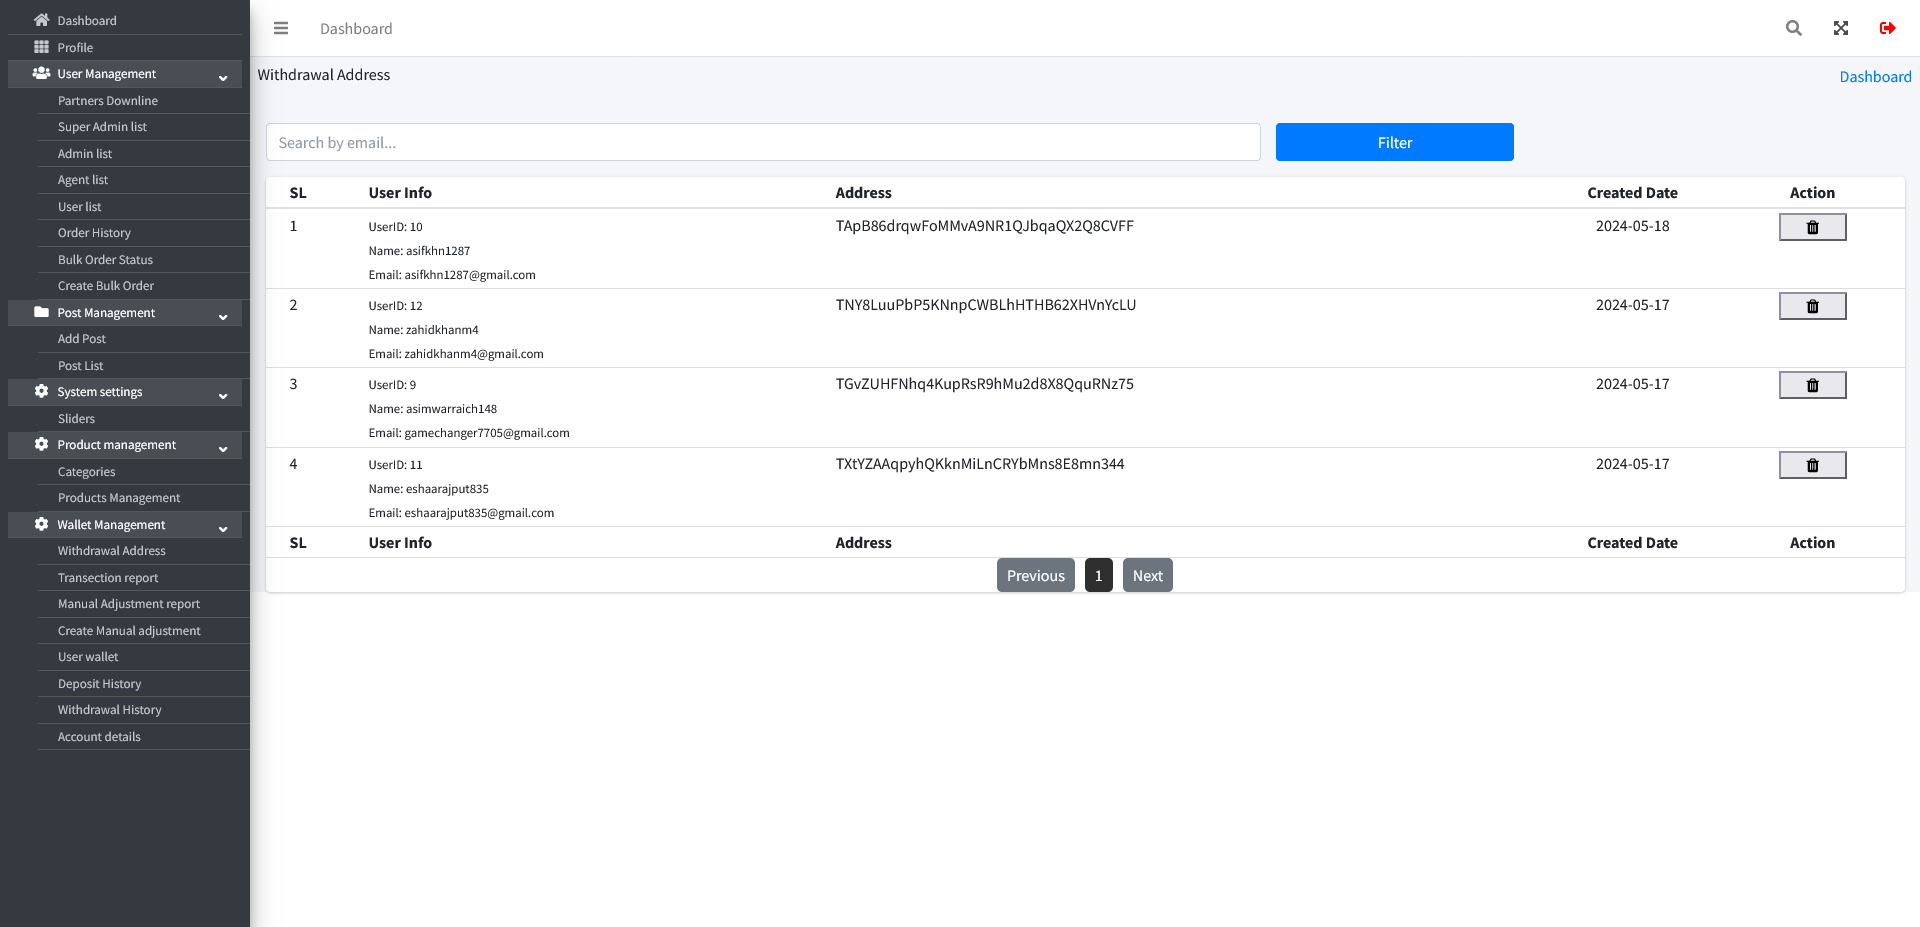
Task: Click the Profile grid icon in sidebar
Action: coord(41,47)
